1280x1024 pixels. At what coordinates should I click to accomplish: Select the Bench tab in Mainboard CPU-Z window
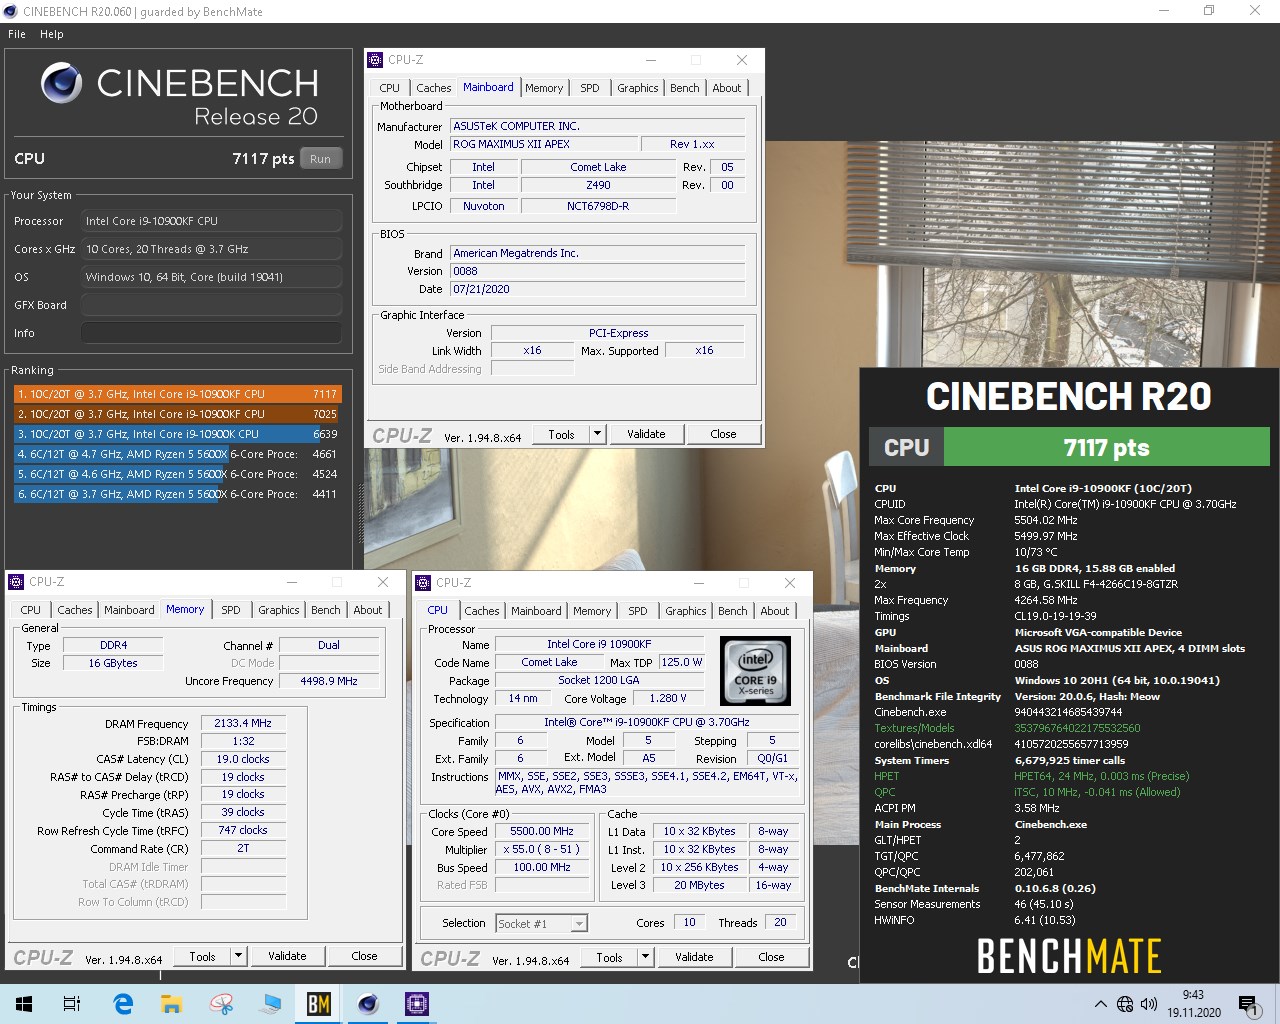pos(685,88)
